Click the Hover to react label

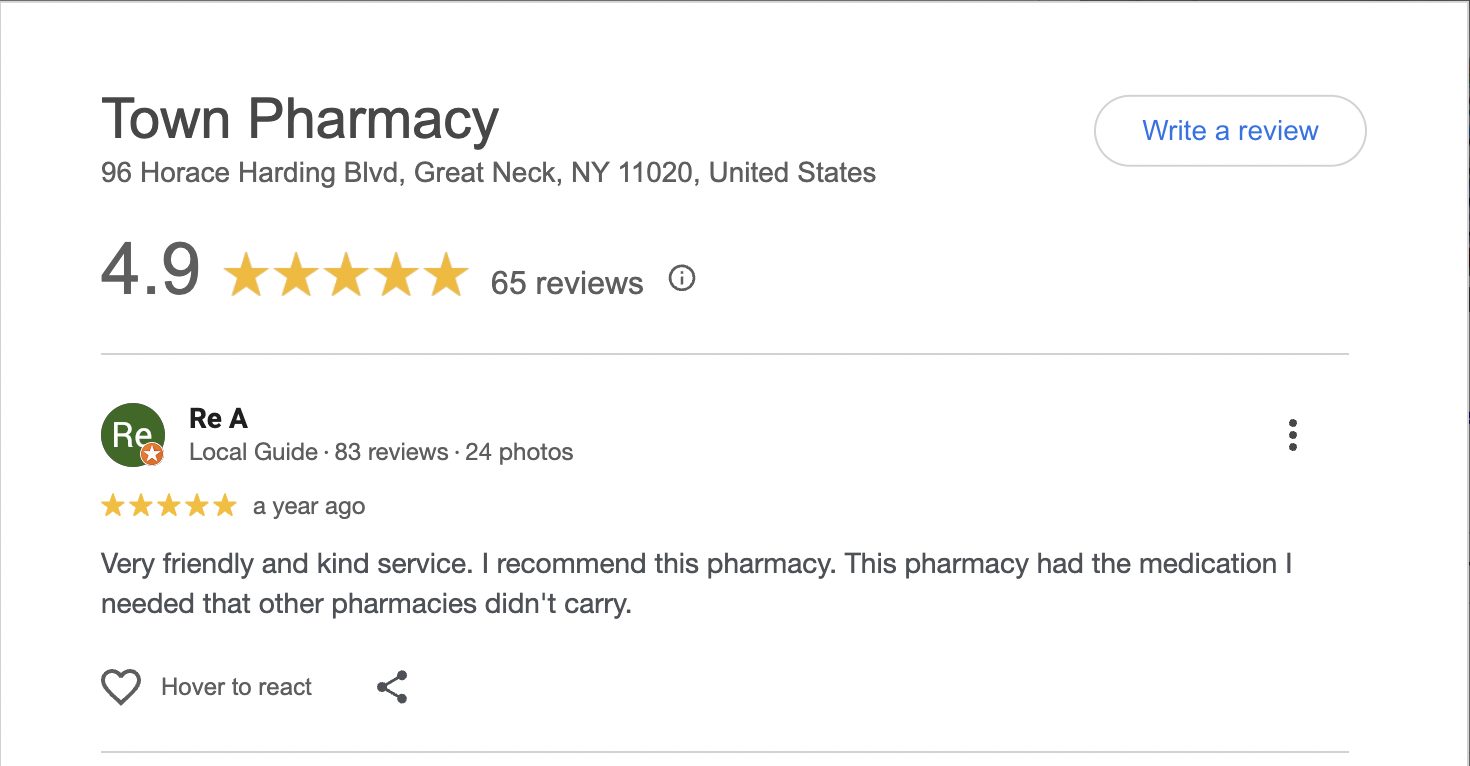pos(236,687)
